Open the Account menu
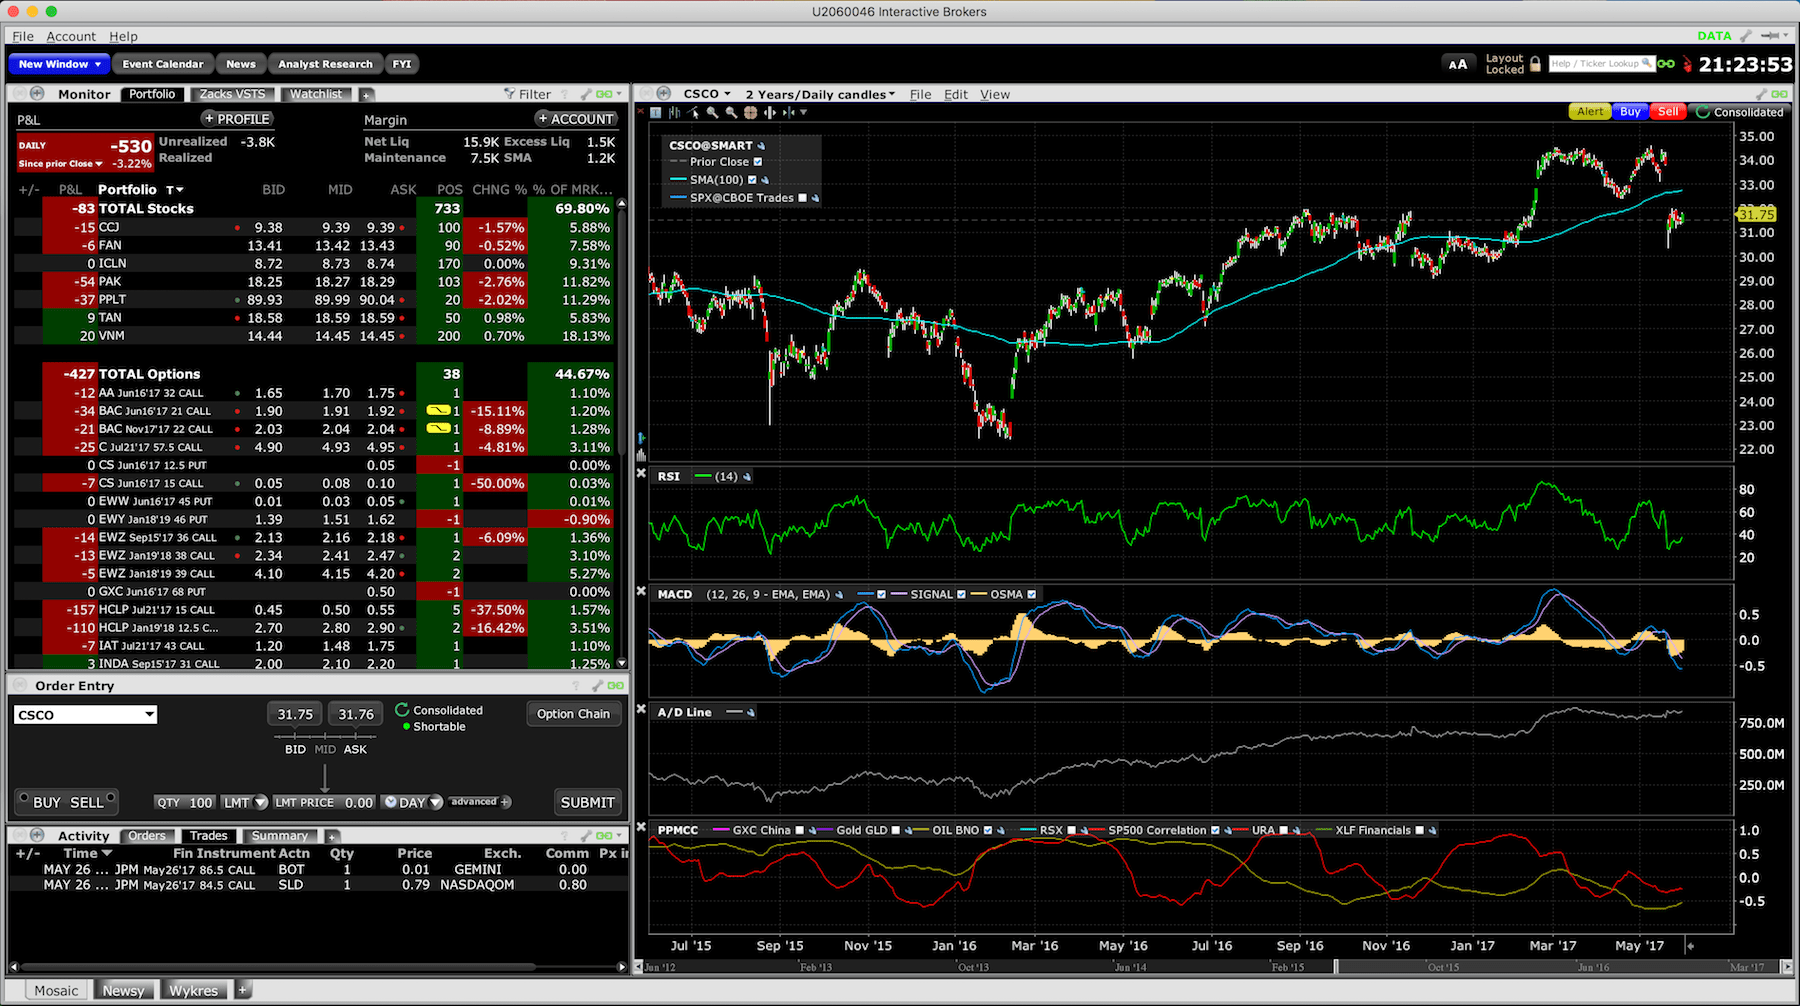The image size is (1800, 1006). pos(71,36)
